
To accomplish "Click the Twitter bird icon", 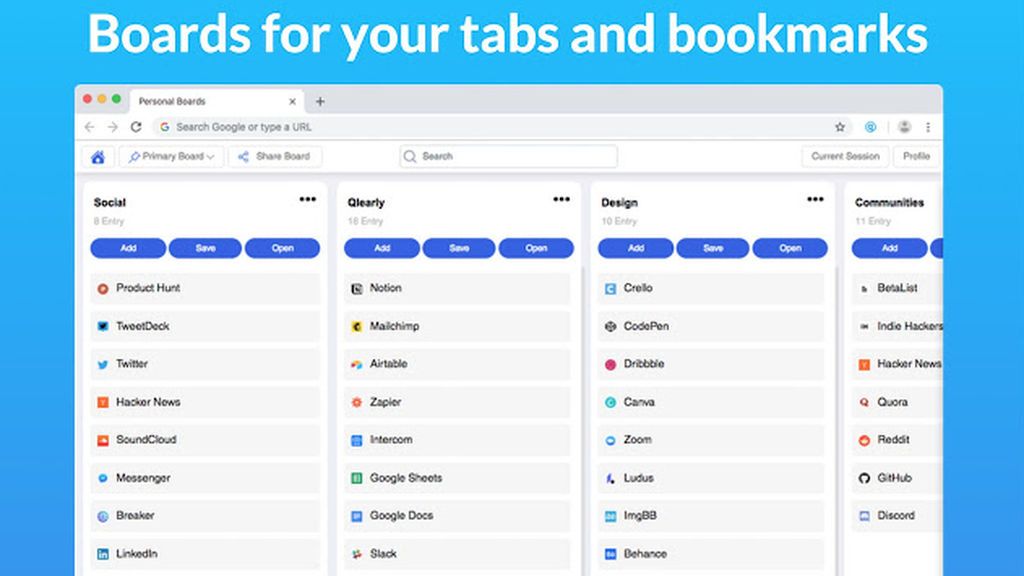I will tap(103, 364).
